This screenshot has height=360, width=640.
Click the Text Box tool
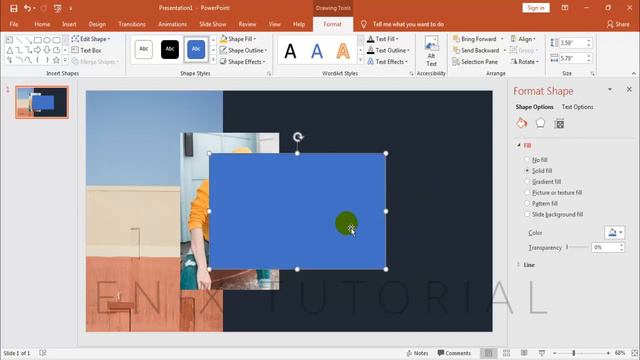point(87,50)
